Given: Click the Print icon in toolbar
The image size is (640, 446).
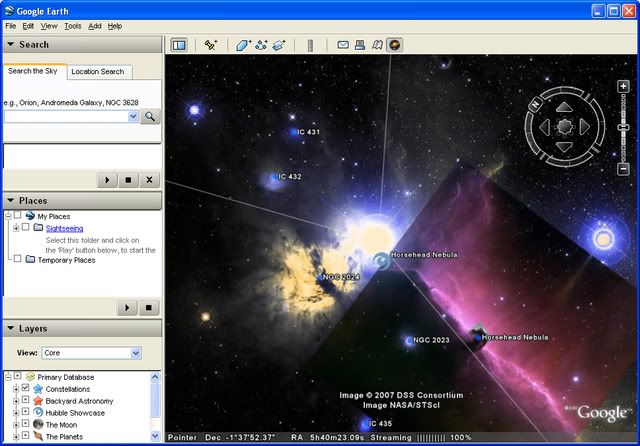Looking at the screenshot, I should [360, 45].
